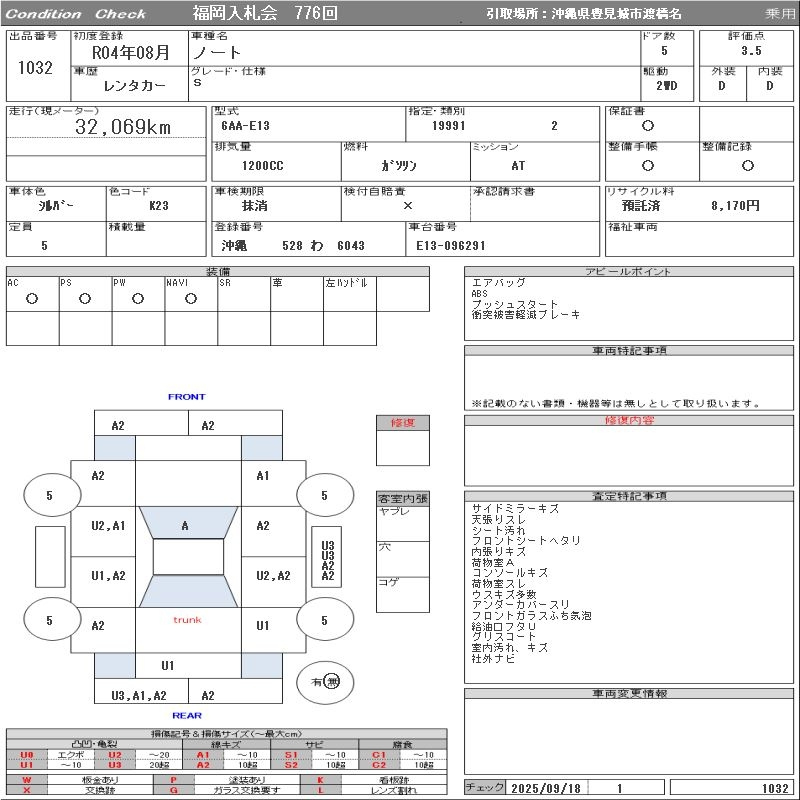This screenshot has height=800, width=800.
Task: Click the appeal point 衝突被害軽減ブレーキ
Action: coord(526,315)
